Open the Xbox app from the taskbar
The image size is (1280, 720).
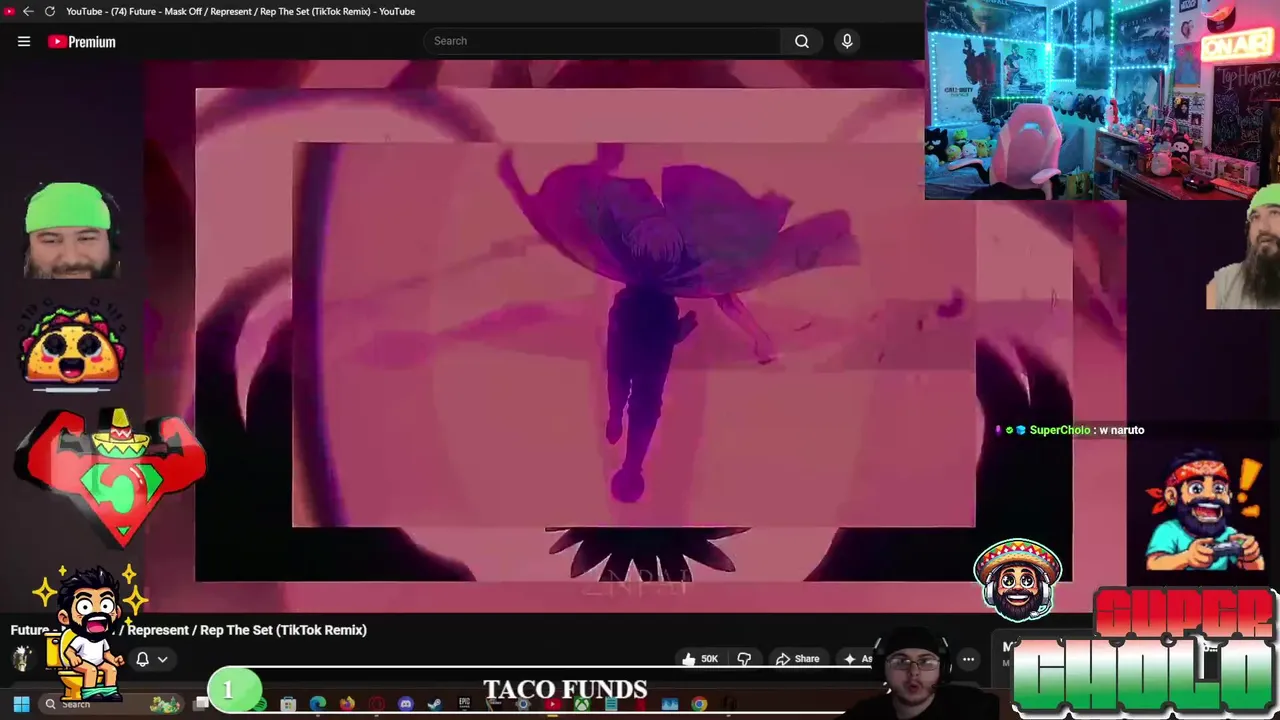pos(582,704)
